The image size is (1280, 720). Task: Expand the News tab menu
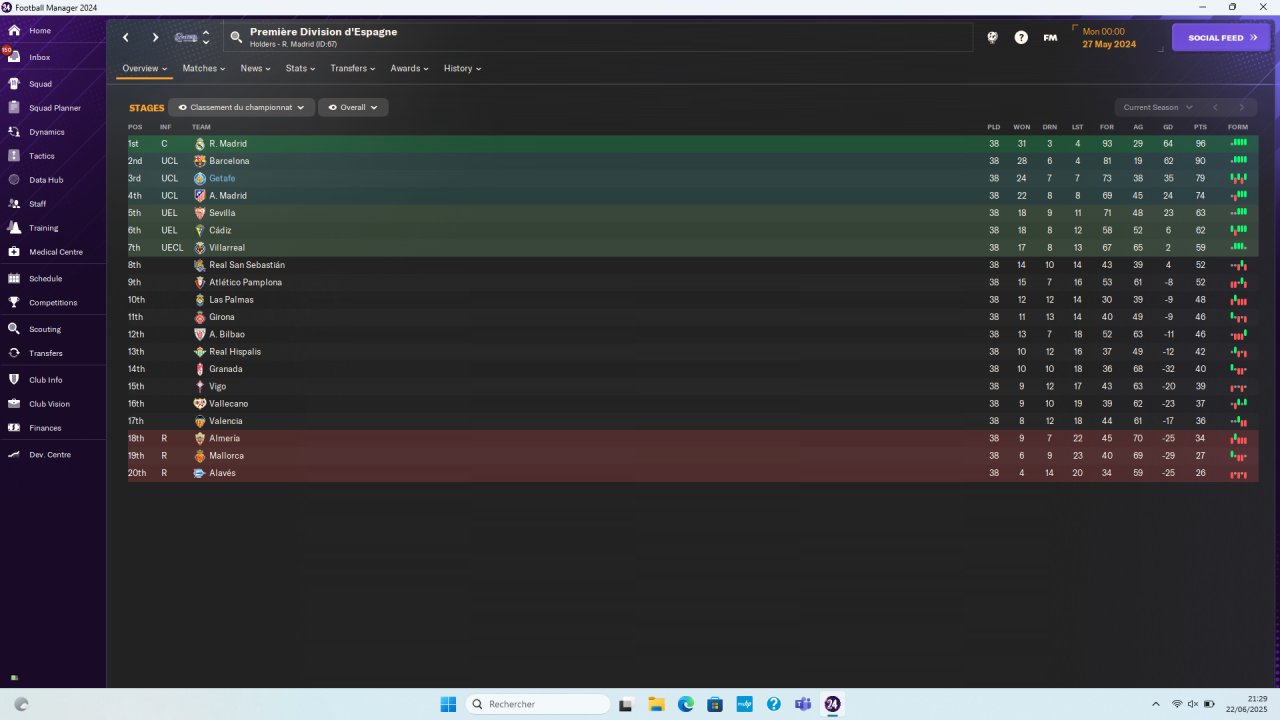(255, 69)
